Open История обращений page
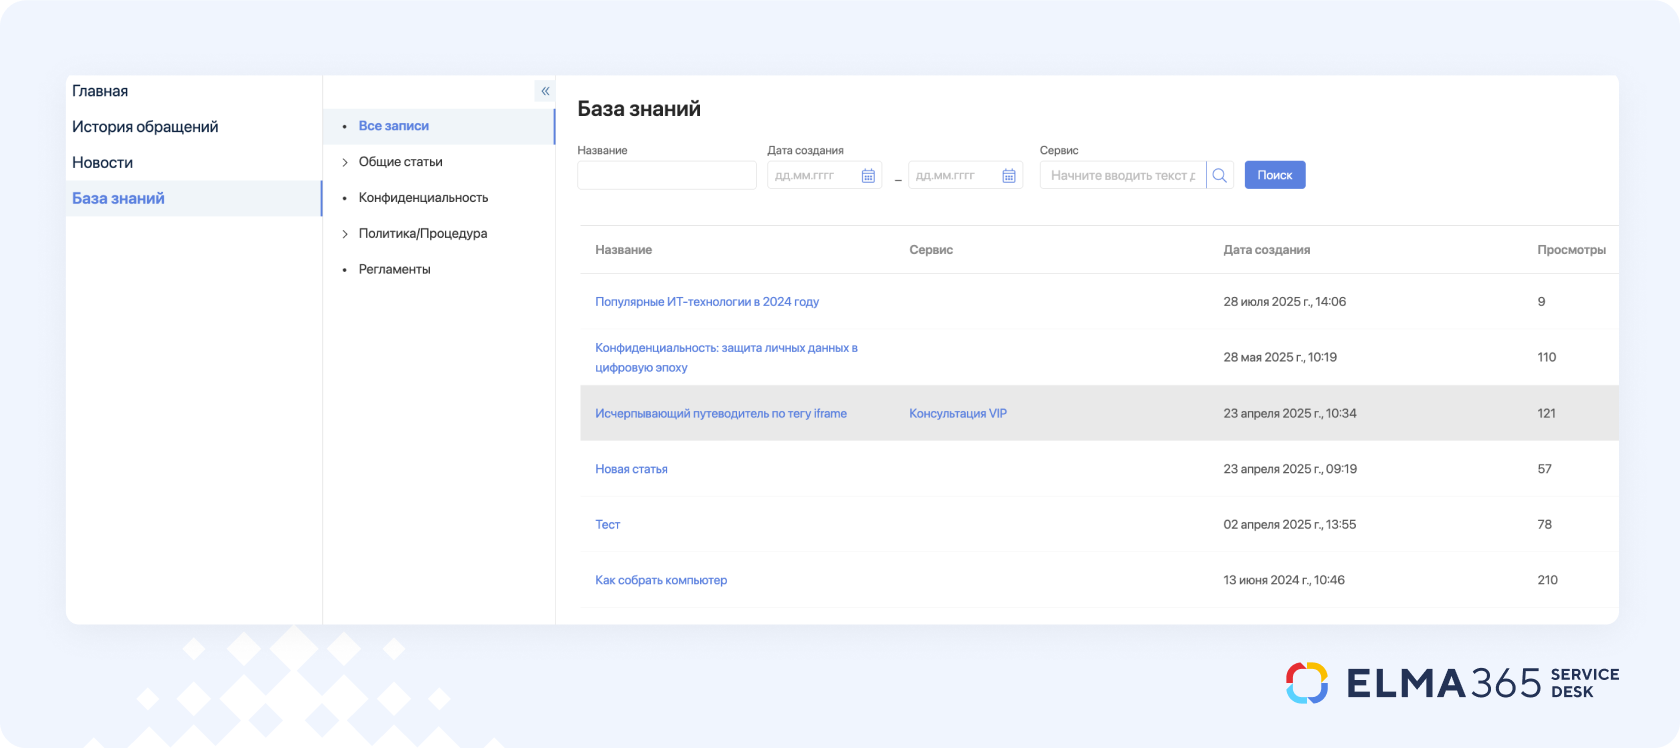Viewport: 1680px width, 749px height. coord(145,127)
